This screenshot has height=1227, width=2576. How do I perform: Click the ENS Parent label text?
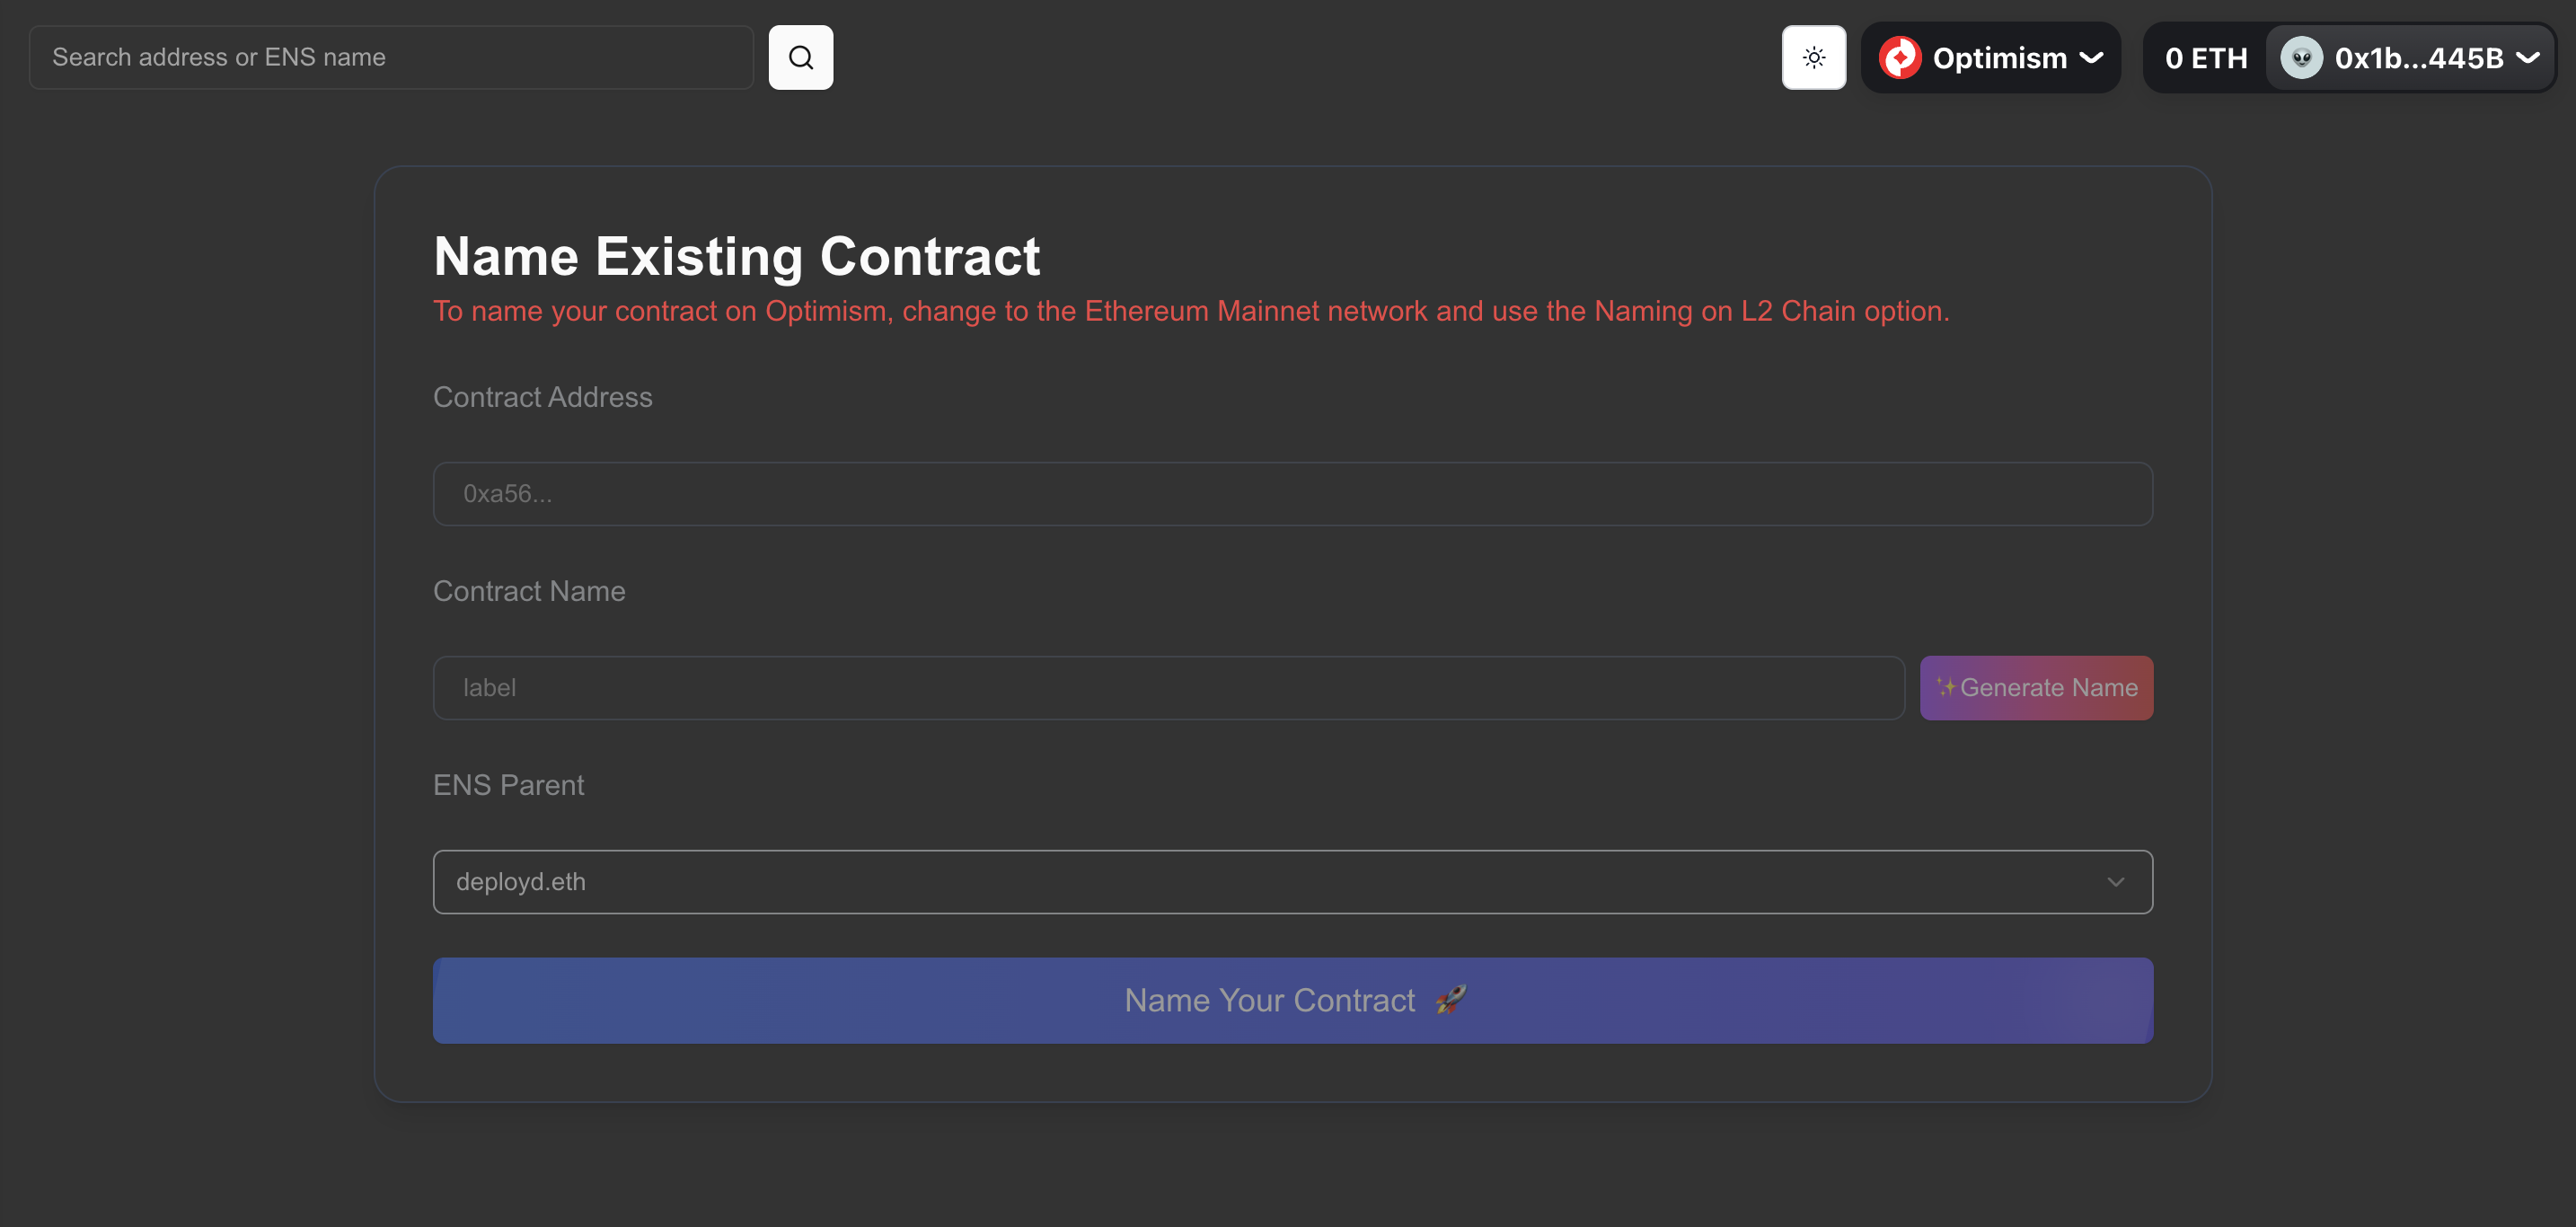pos(508,785)
